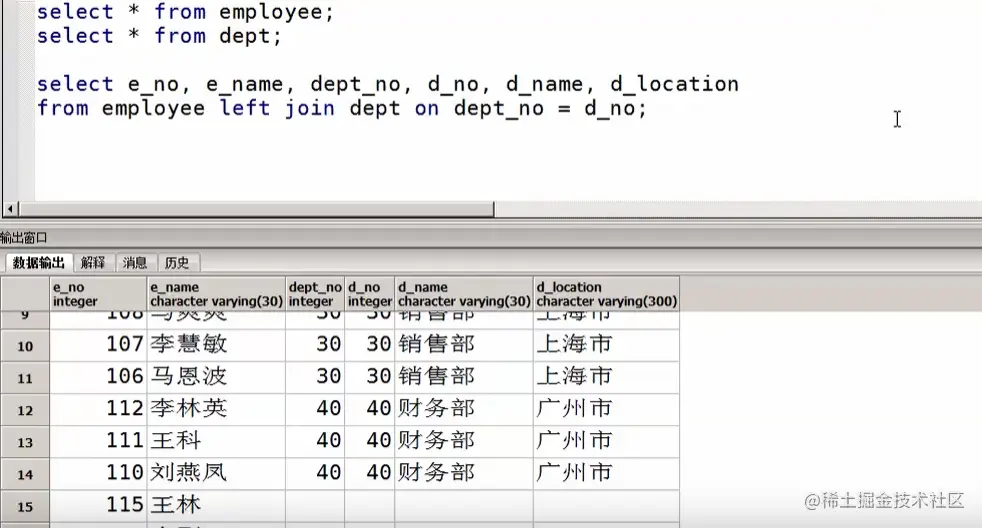Click dept_no 40 in row 14
Image resolution: width=982 pixels, height=528 pixels.
pos(315,473)
